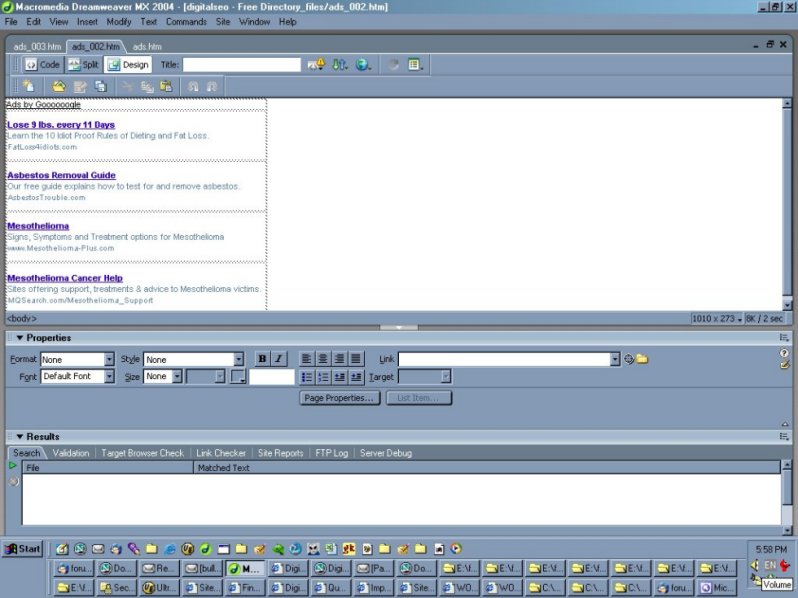Image resolution: width=798 pixels, height=598 pixels.
Task: Click the Undo toolbar icon
Action: coord(193,87)
